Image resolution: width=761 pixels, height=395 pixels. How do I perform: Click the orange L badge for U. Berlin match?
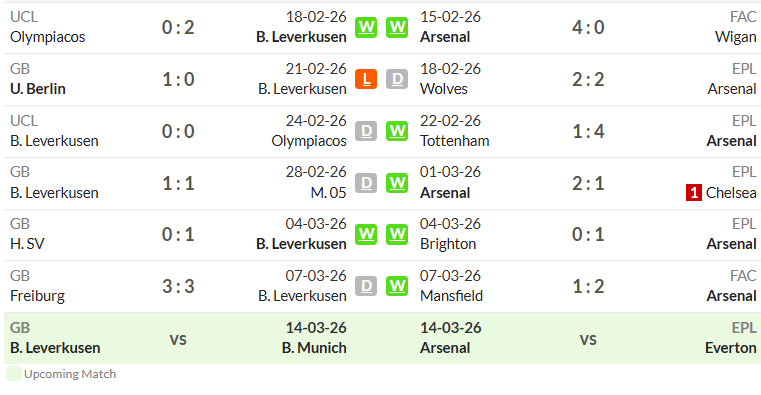tap(366, 79)
